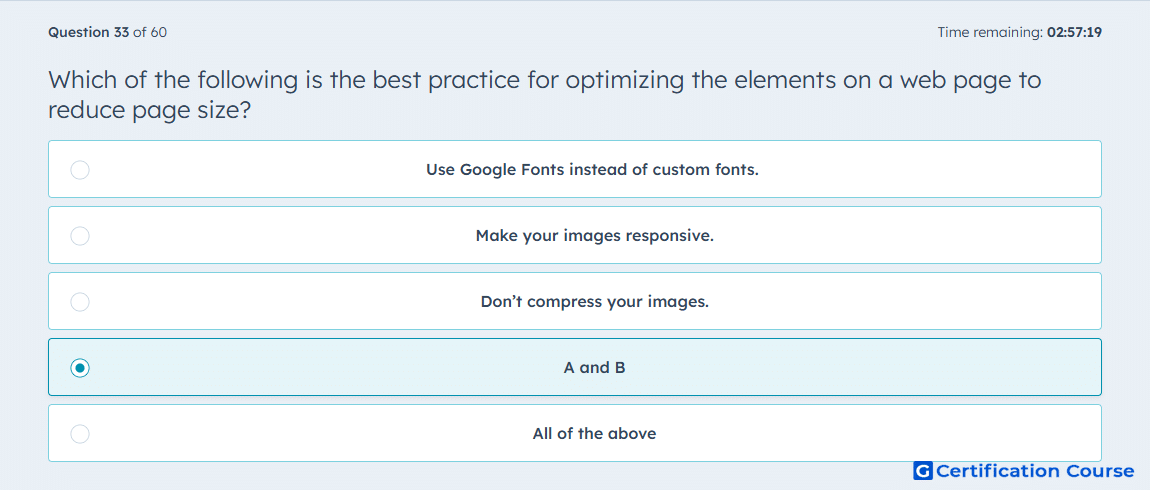Click the 02:57:19 countdown timer value
This screenshot has height=490, width=1150.
1074,32
